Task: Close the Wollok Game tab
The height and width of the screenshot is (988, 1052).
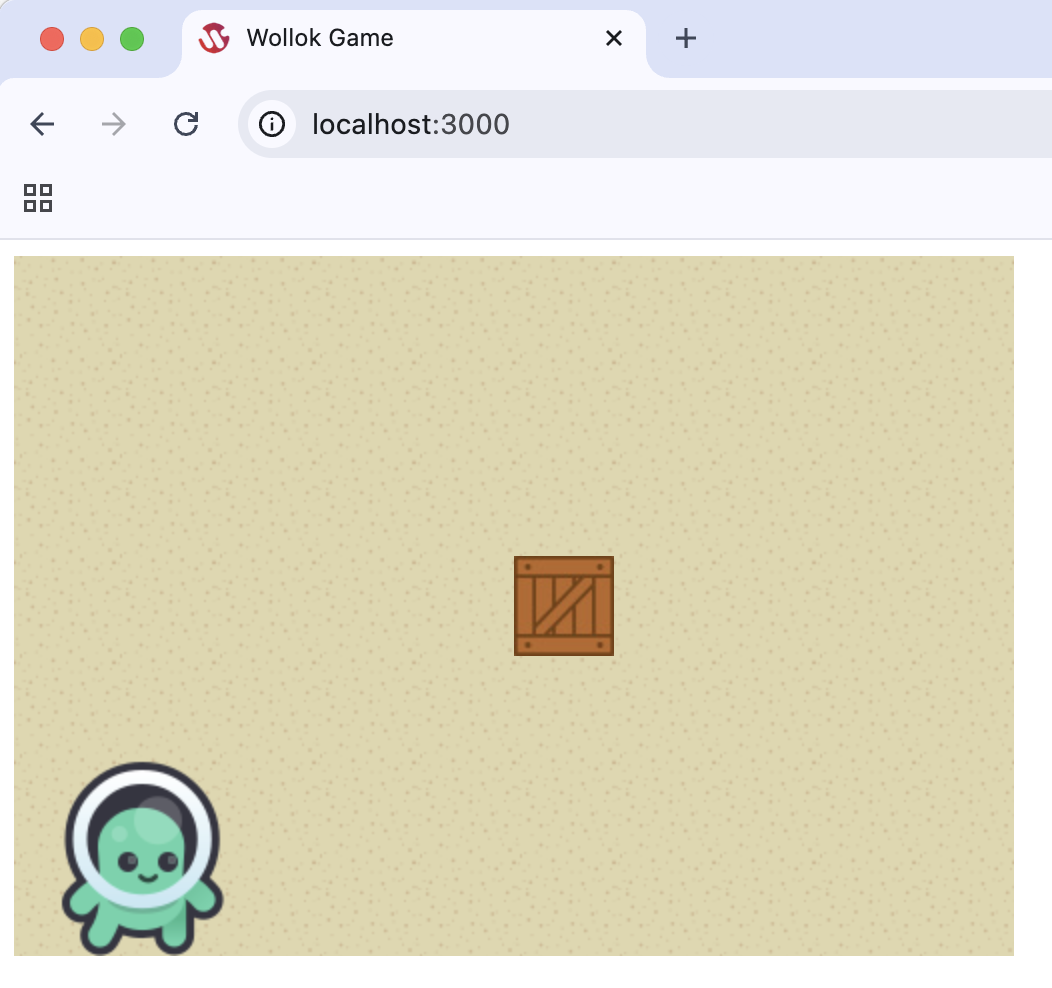Action: (x=614, y=39)
